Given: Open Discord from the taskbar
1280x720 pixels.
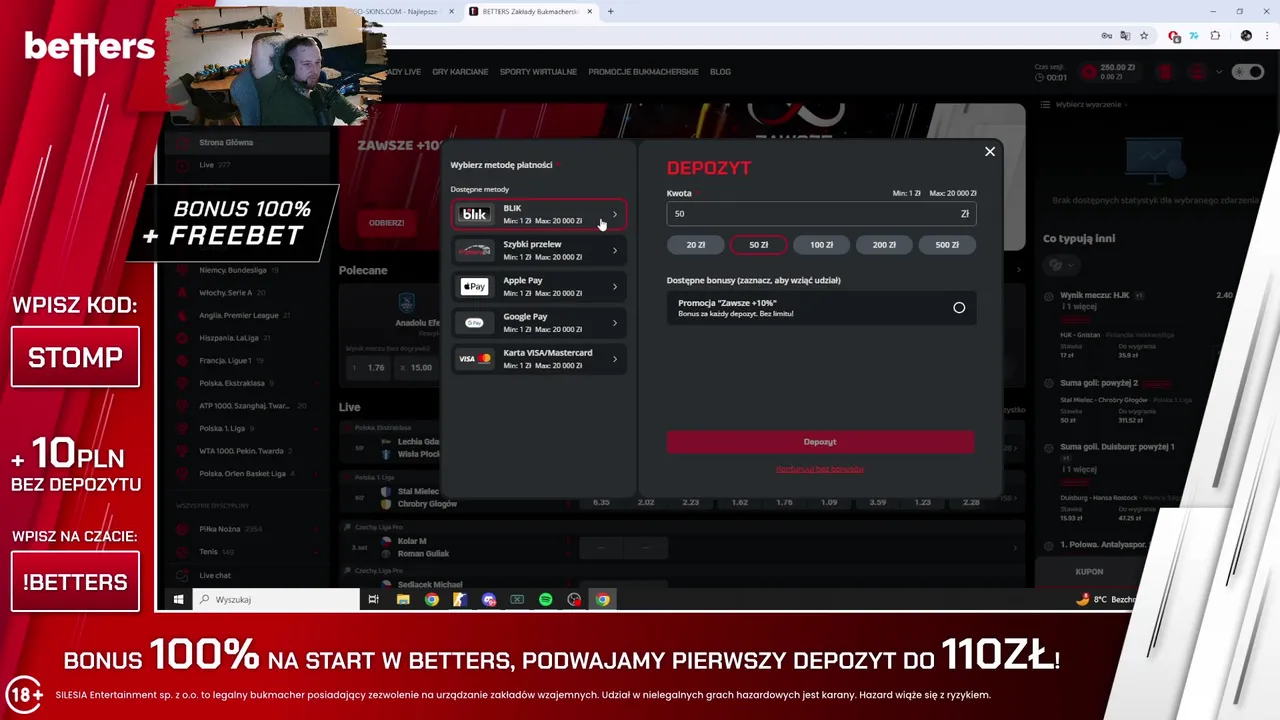Looking at the screenshot, I should pos(489,600).
